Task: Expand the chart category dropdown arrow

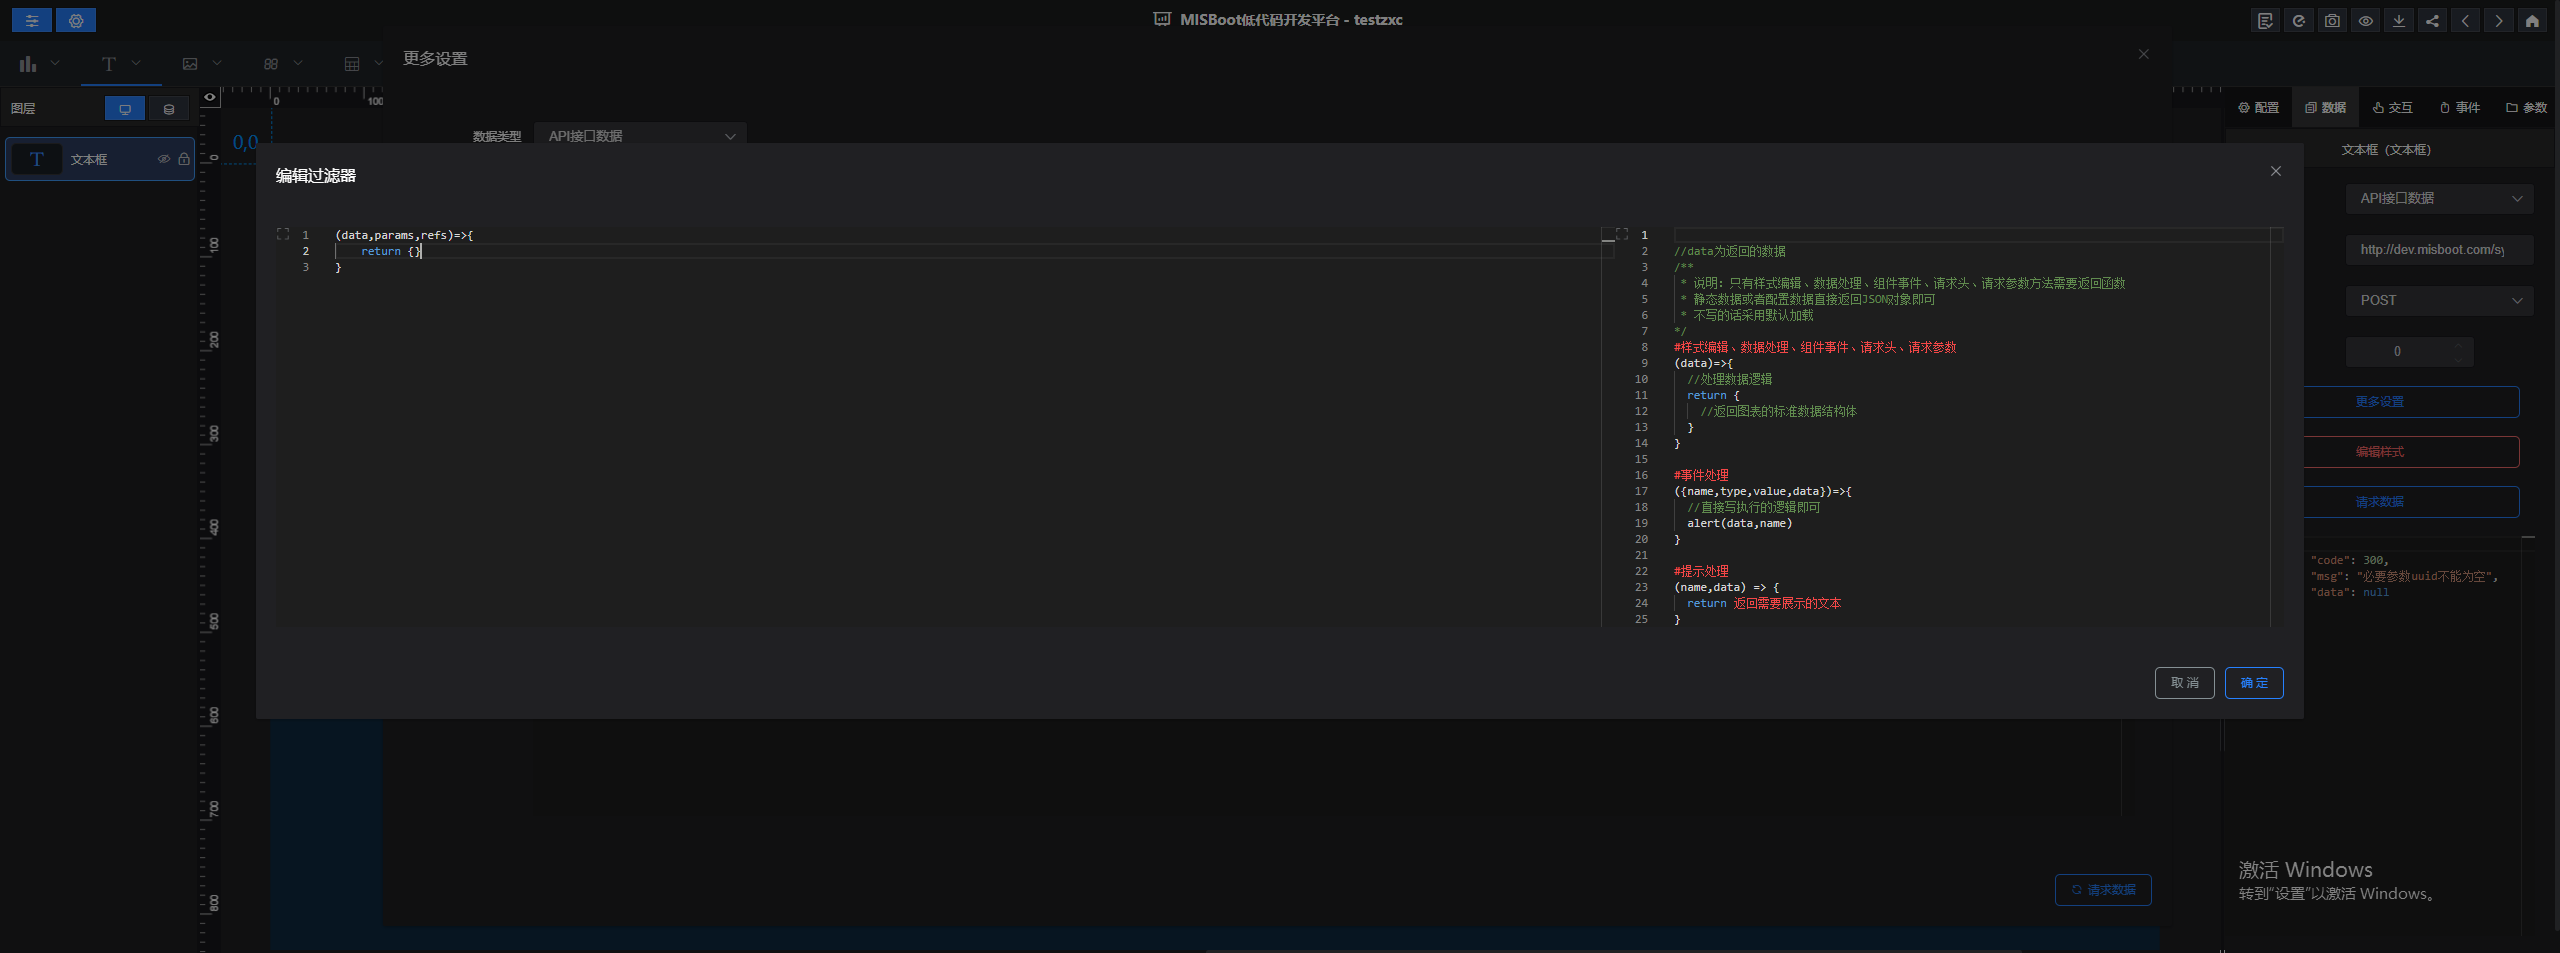Action: click(55, 63)
